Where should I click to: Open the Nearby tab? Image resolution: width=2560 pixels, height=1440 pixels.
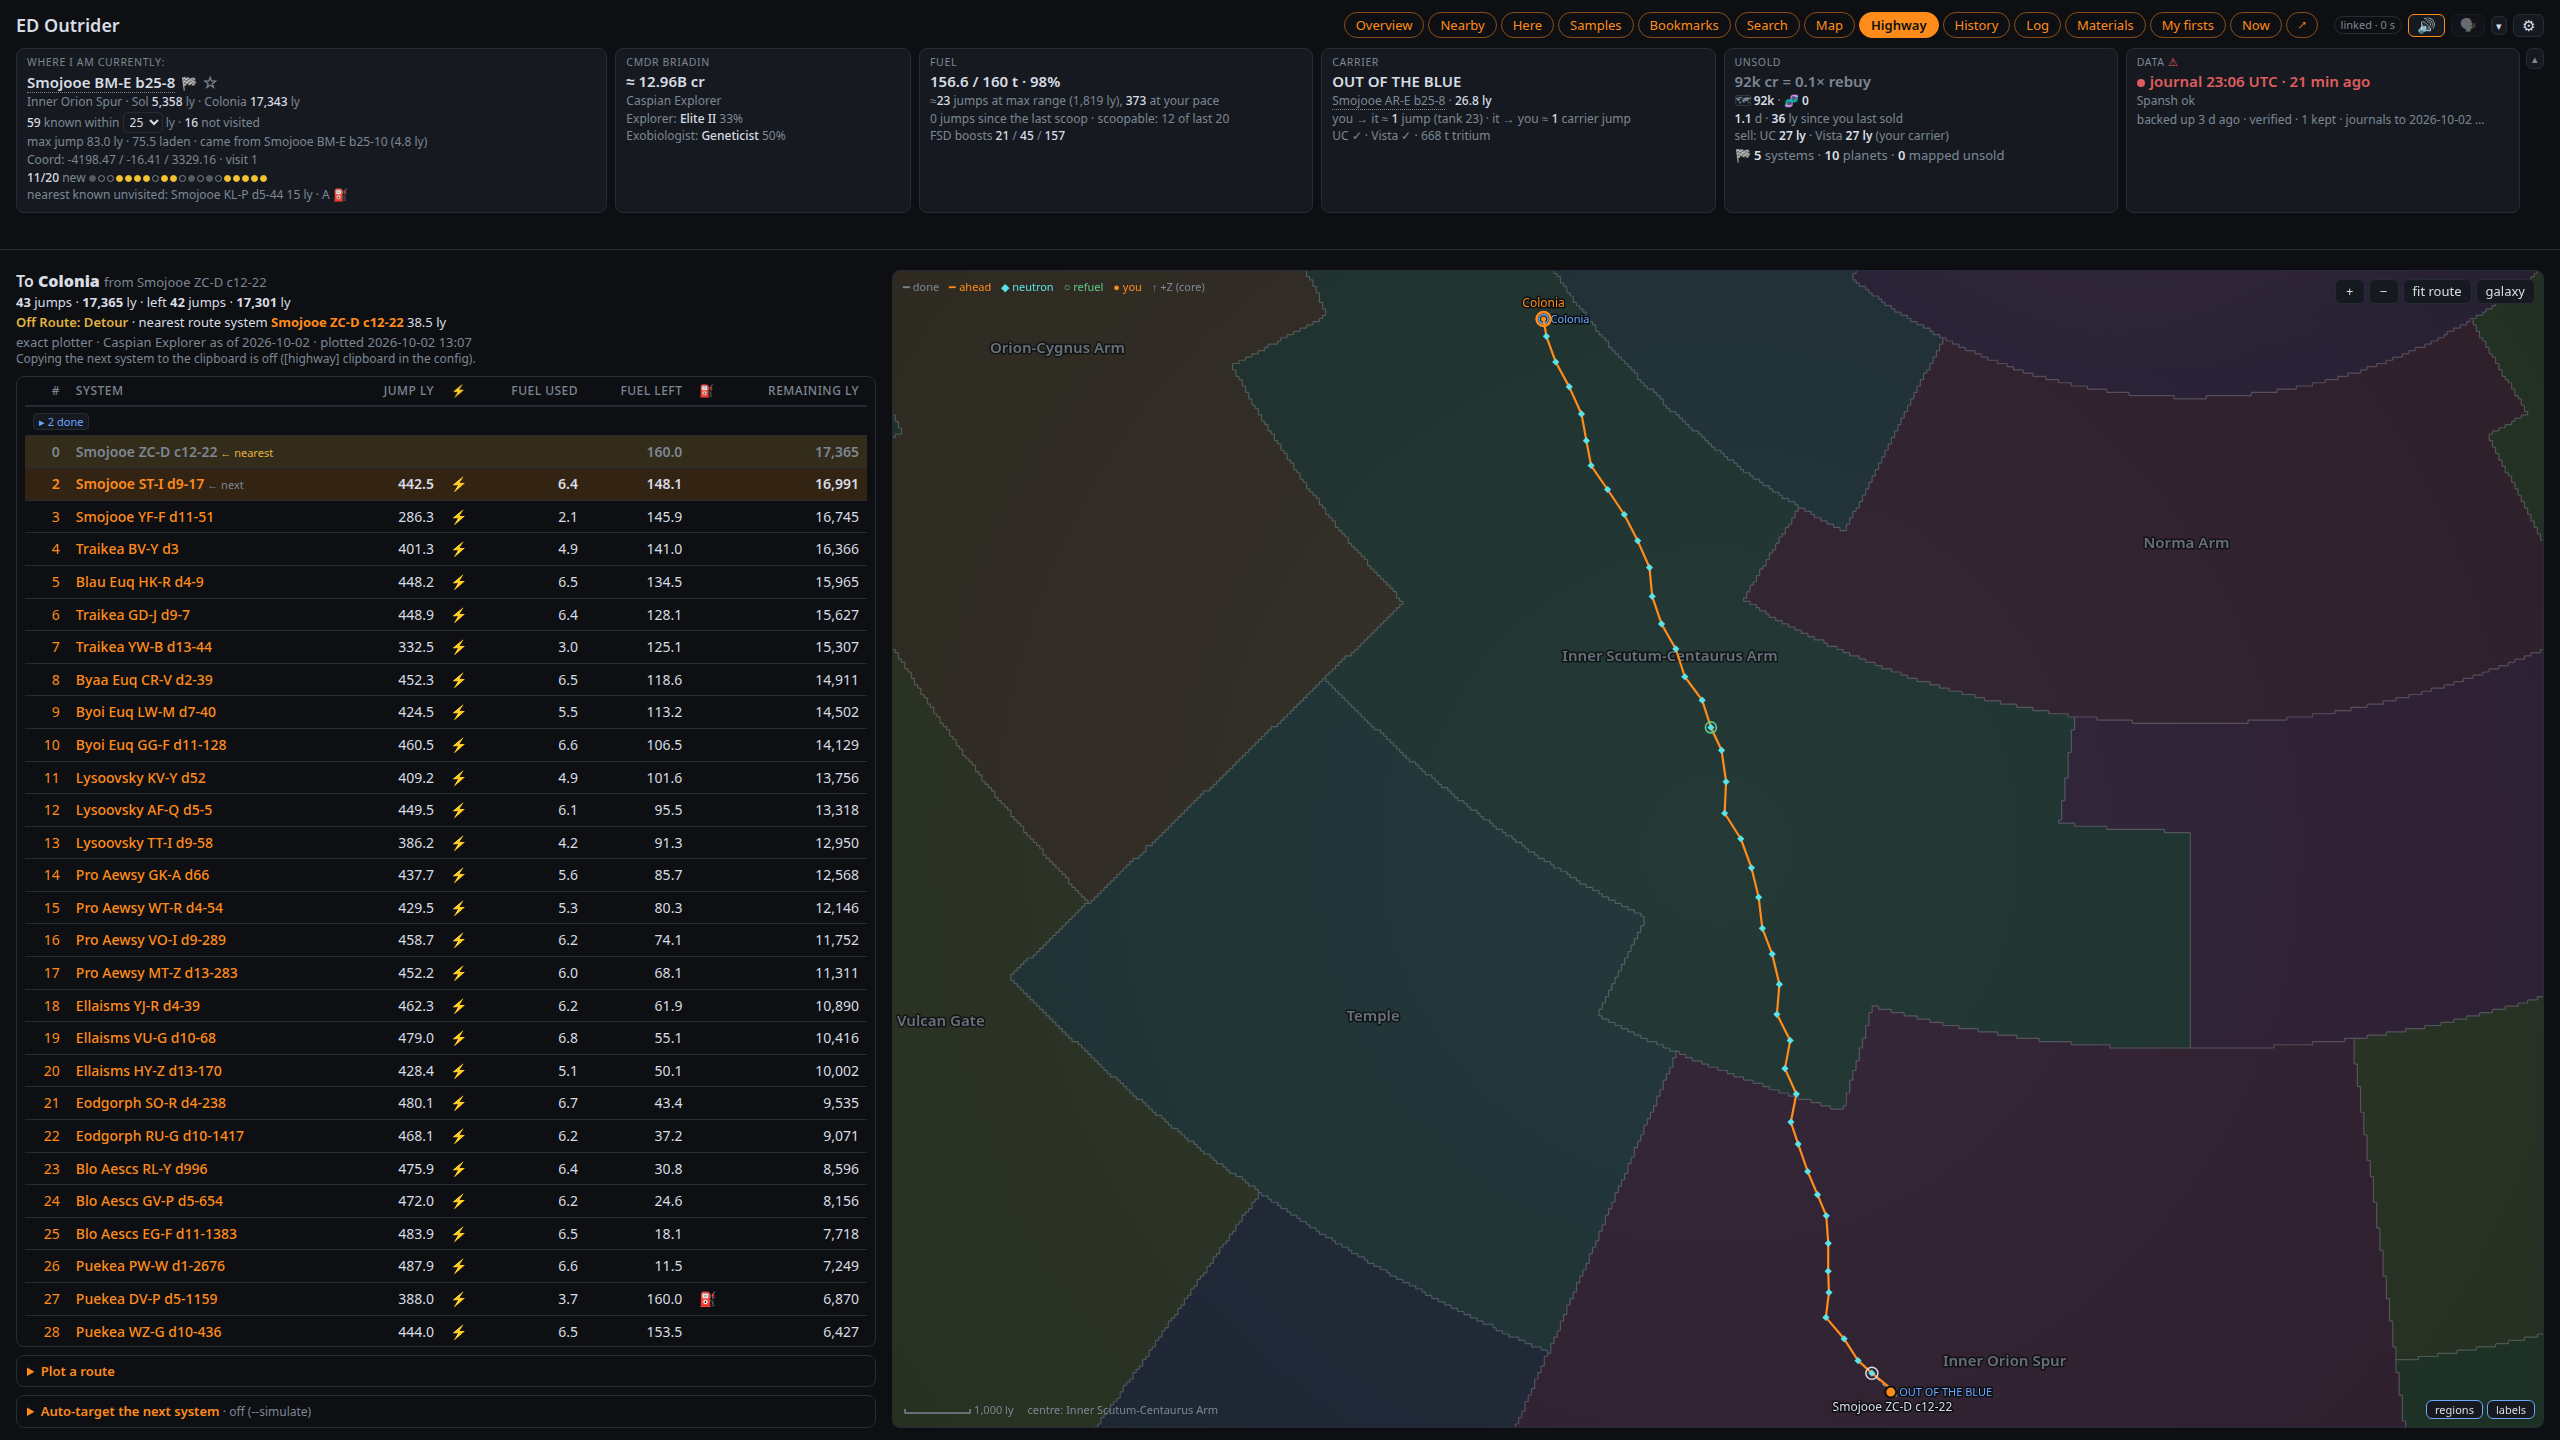1462,26
